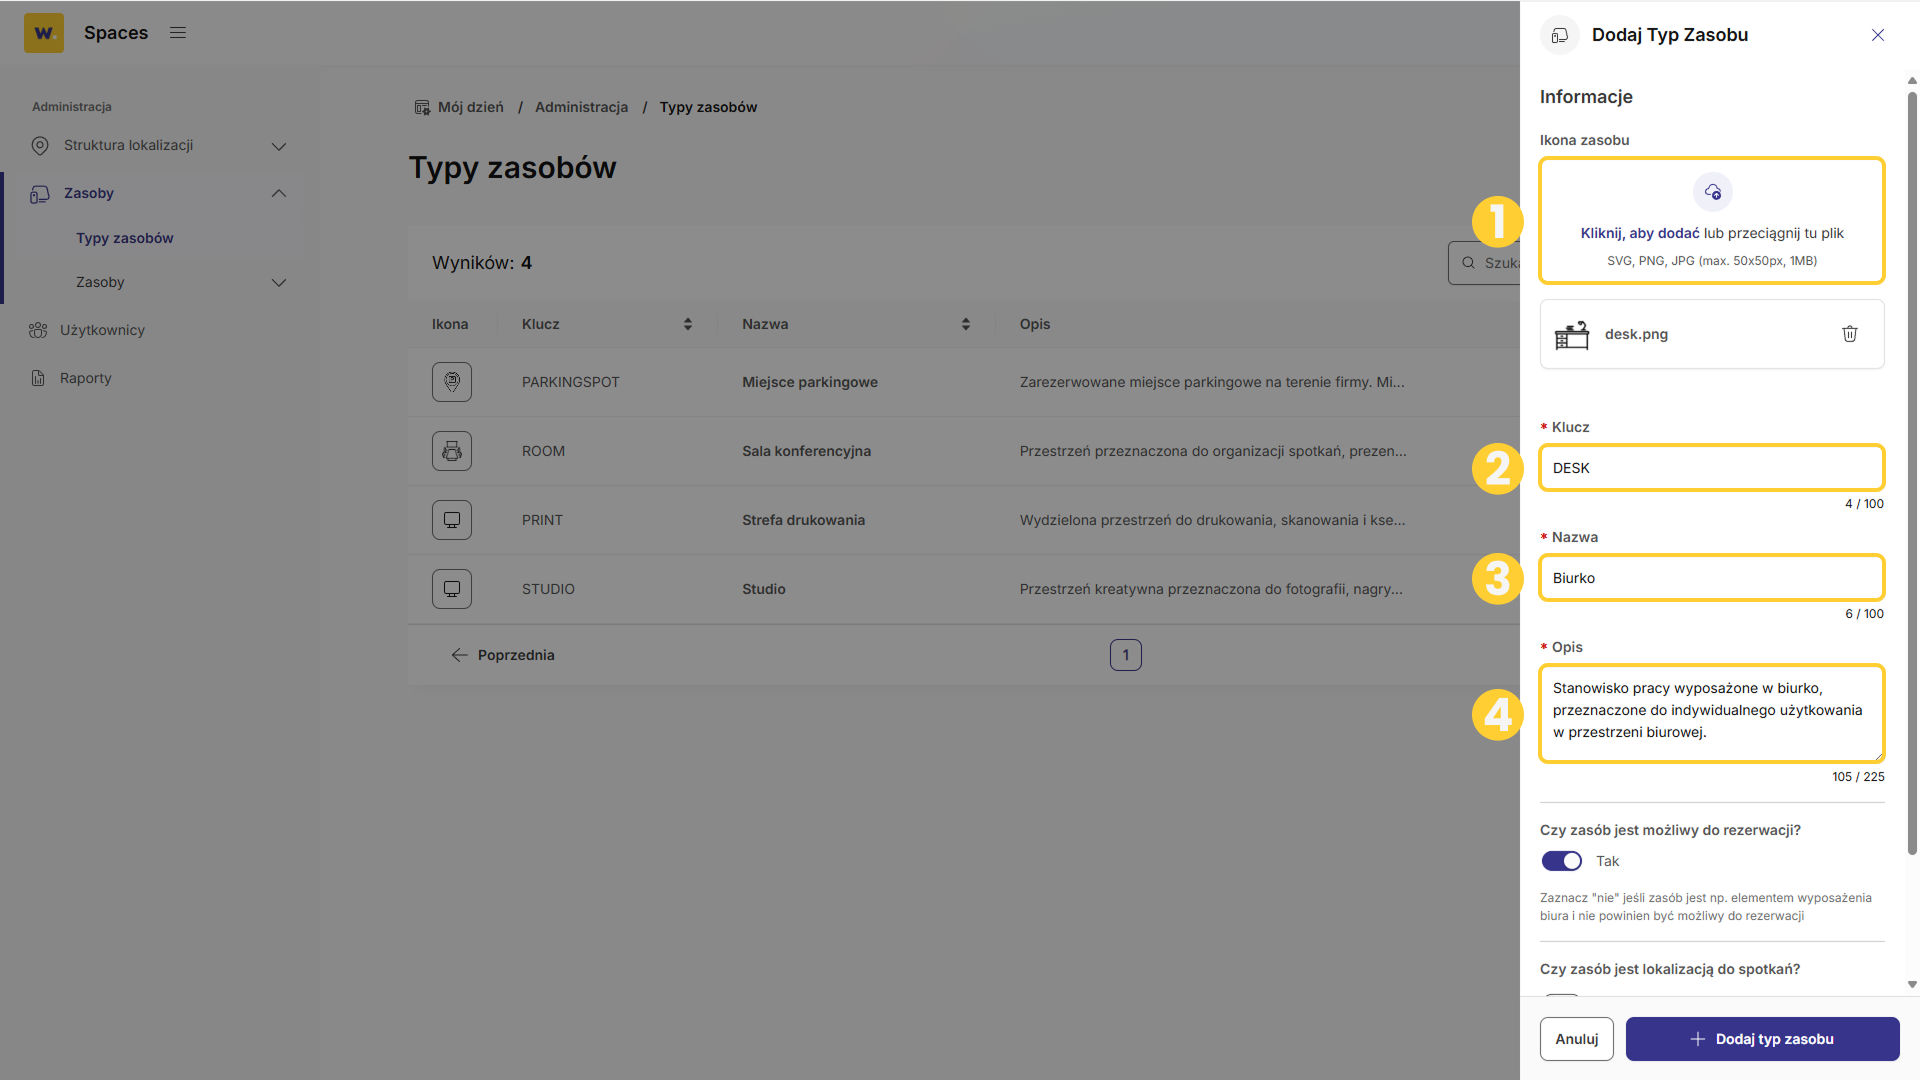Click the desk.png file thumbnail

coord(1572,335)
